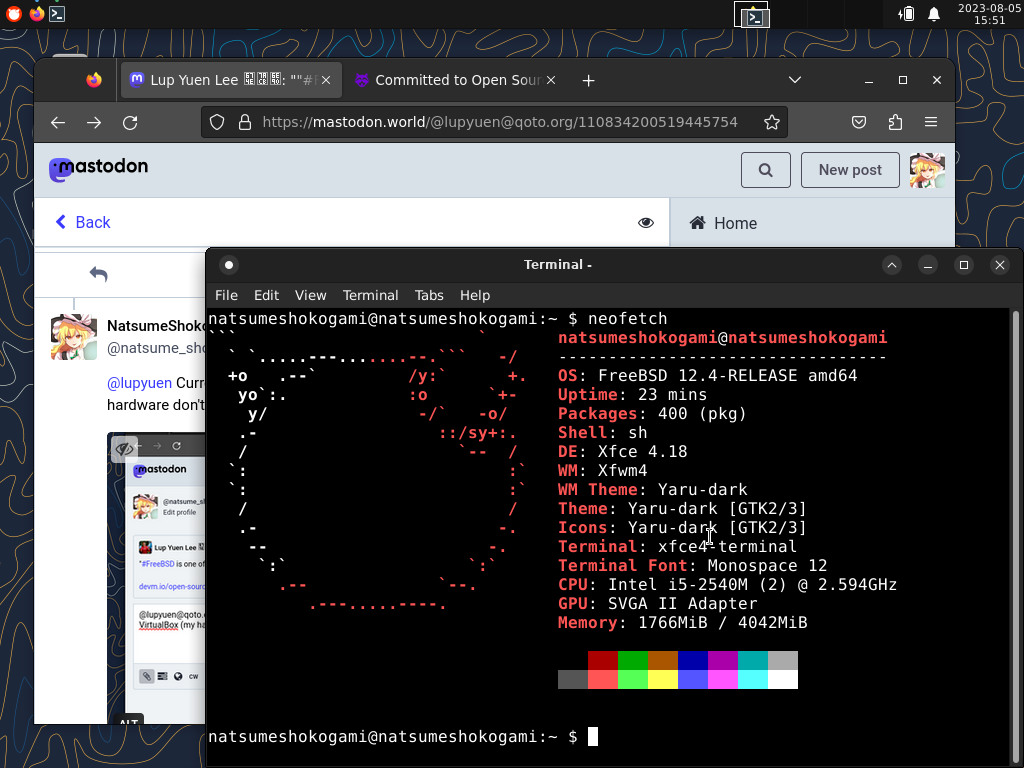Click the Mastodon search magnifier button

pos(765,170)
